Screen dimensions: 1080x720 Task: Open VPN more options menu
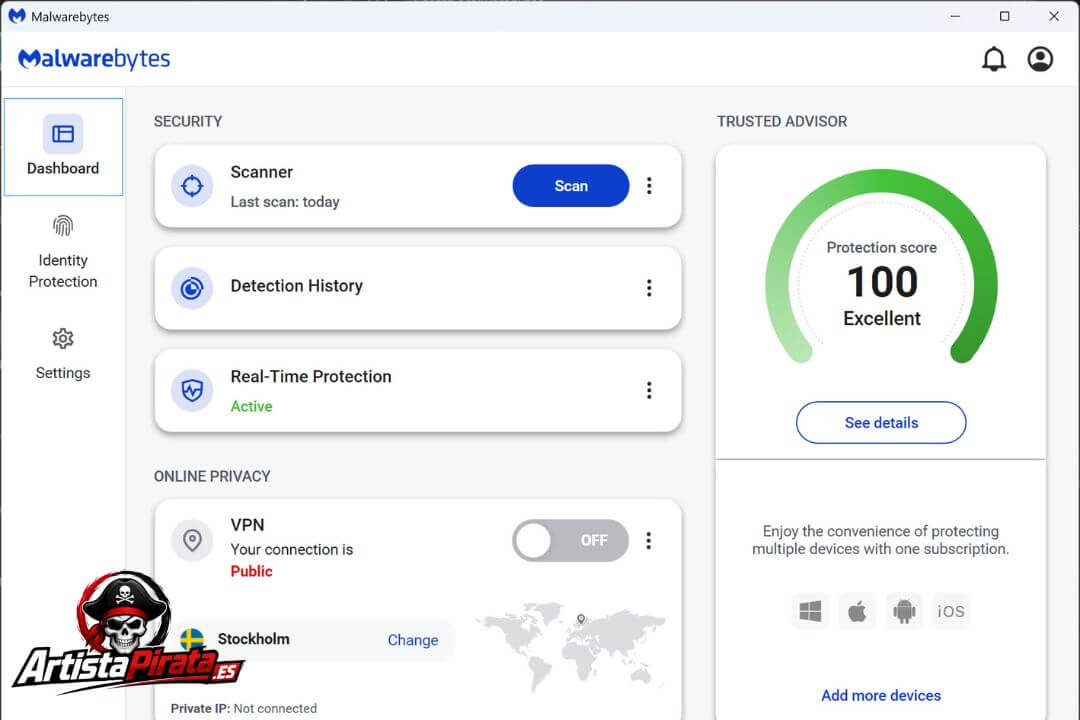coord(649,541)
